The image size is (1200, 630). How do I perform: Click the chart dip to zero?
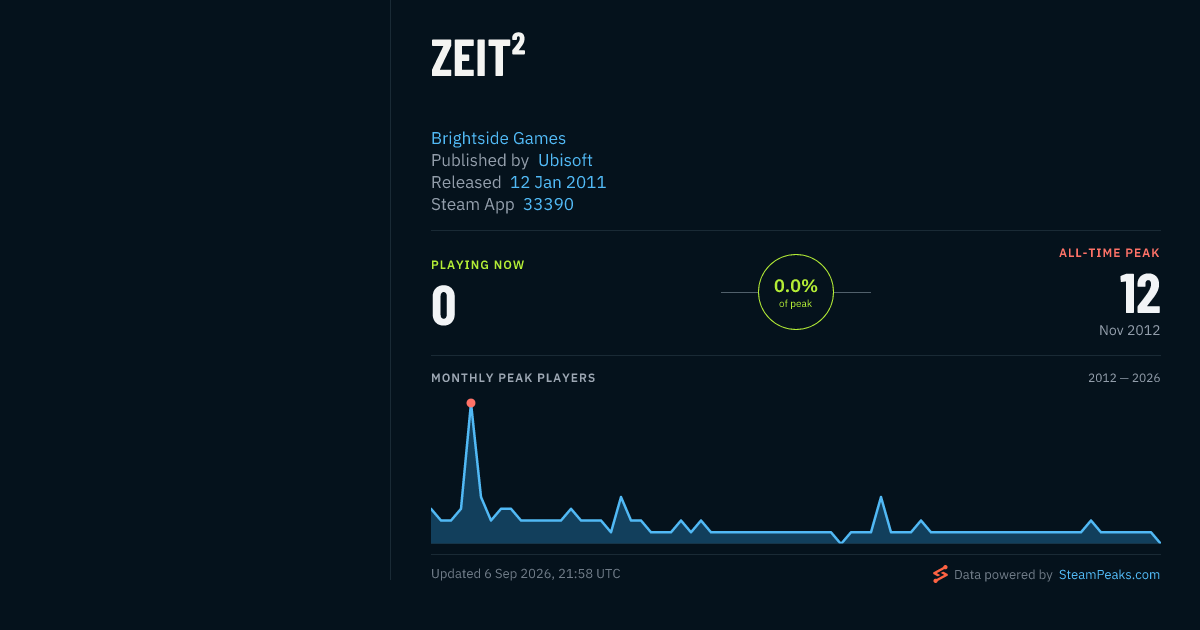[841, 542]
